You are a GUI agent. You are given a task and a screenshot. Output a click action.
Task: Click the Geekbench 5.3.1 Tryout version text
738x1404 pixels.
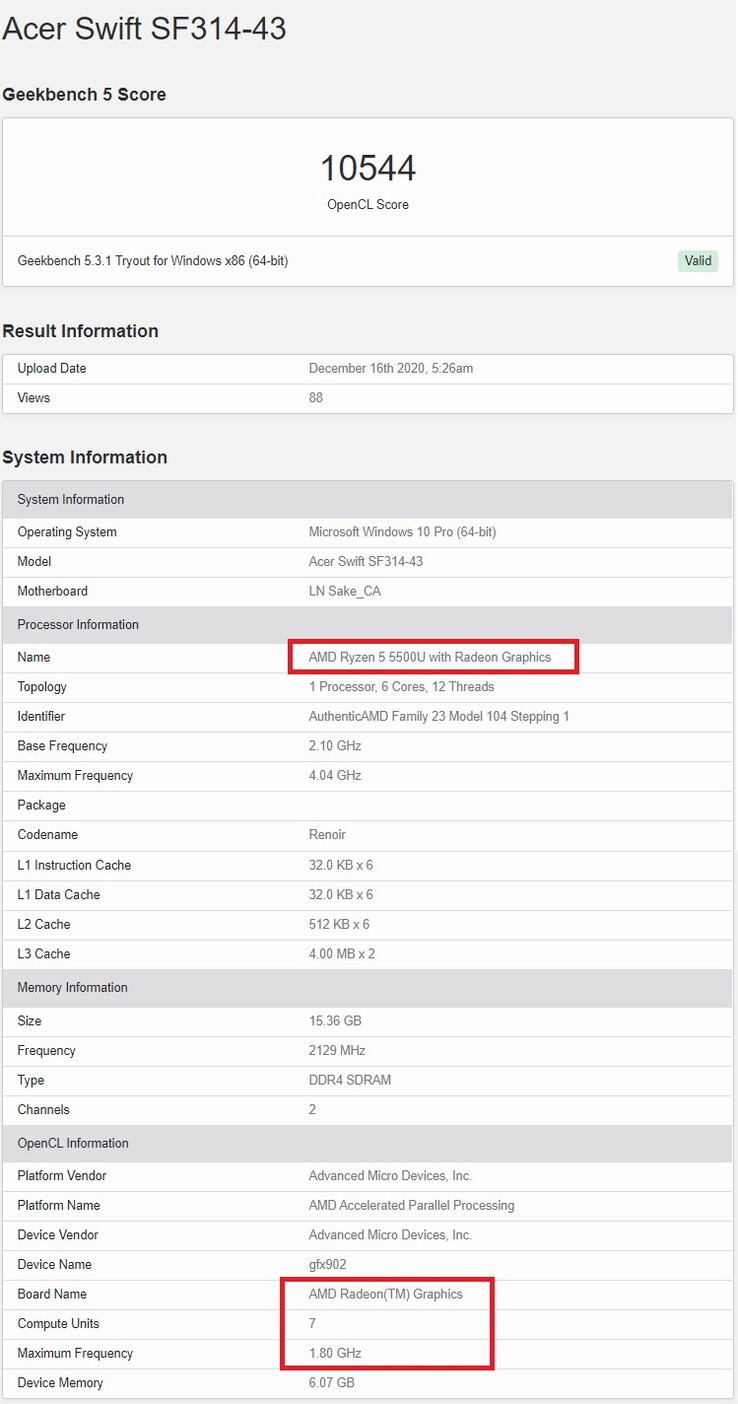point(153,261)
